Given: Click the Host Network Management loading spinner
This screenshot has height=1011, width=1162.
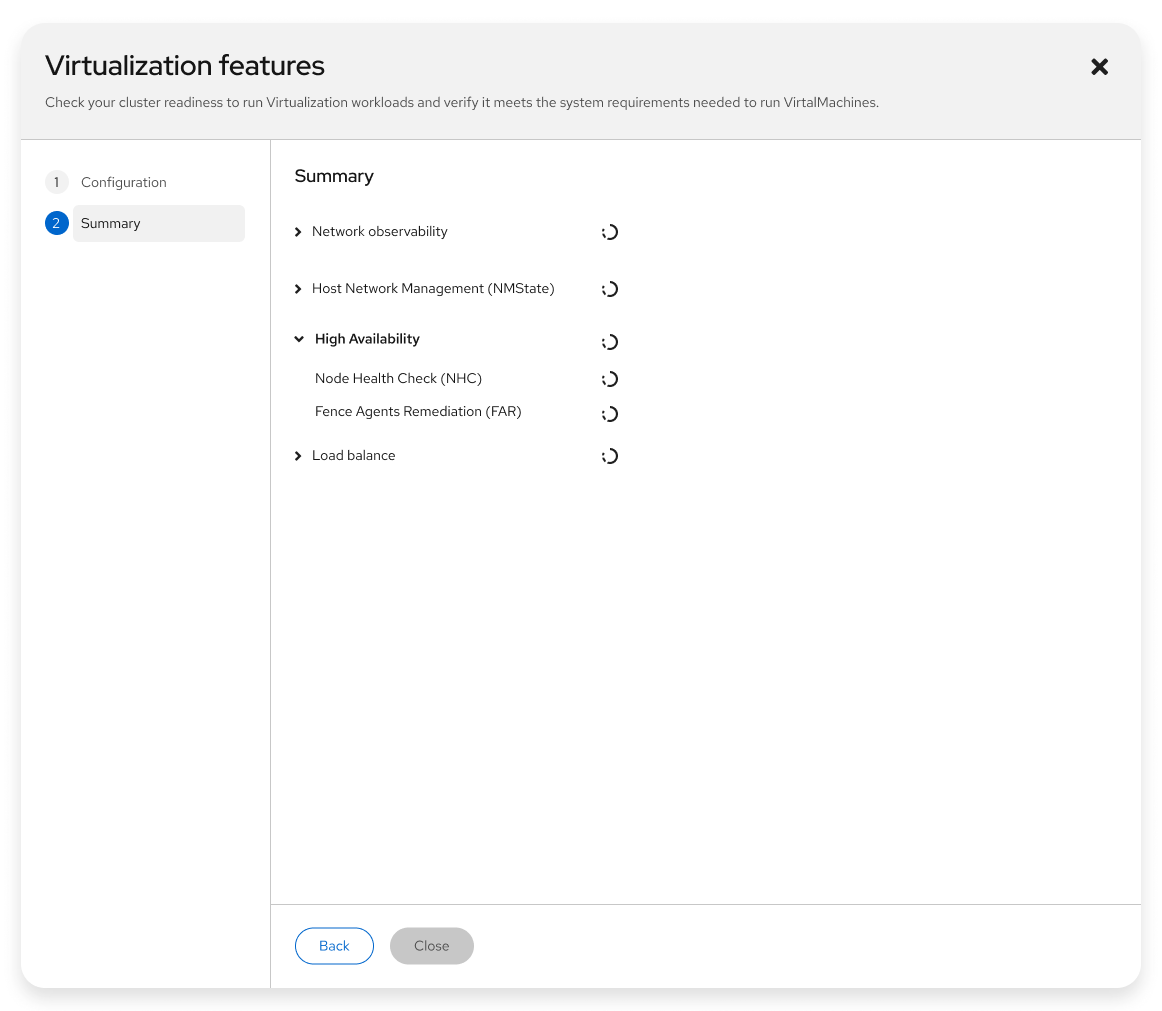Looking at the screenshot, I should pos(610,289).
